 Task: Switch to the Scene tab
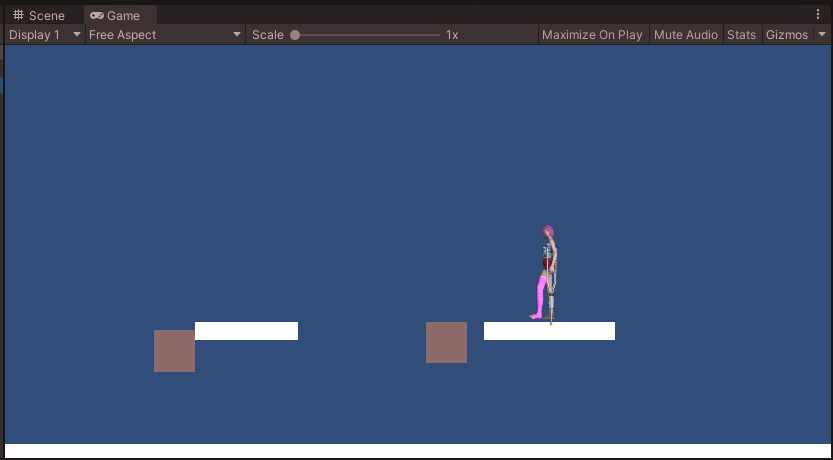39,15
